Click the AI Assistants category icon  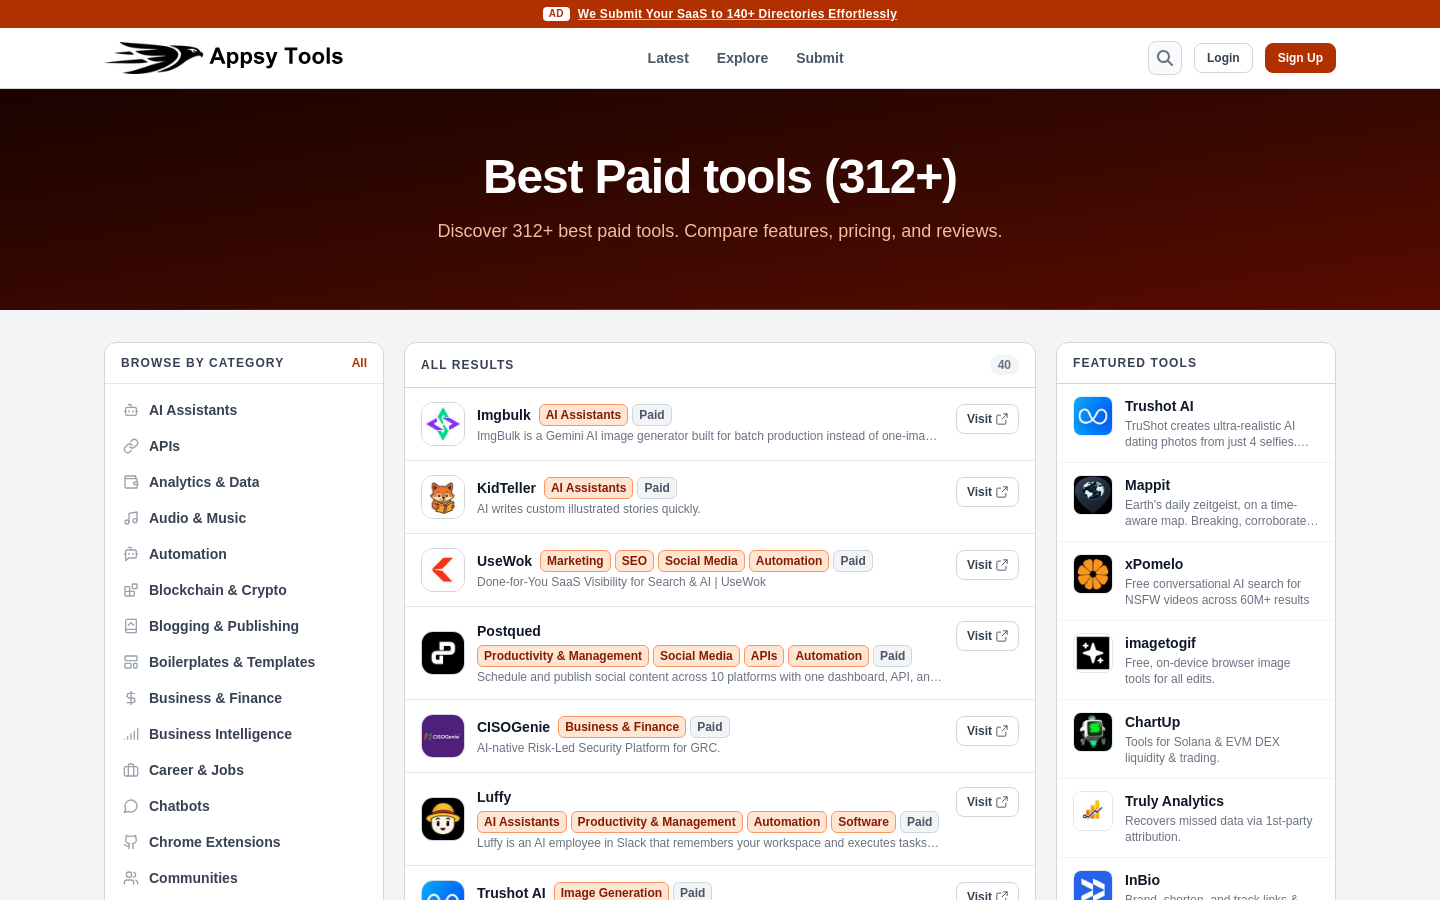click(131, 410)
